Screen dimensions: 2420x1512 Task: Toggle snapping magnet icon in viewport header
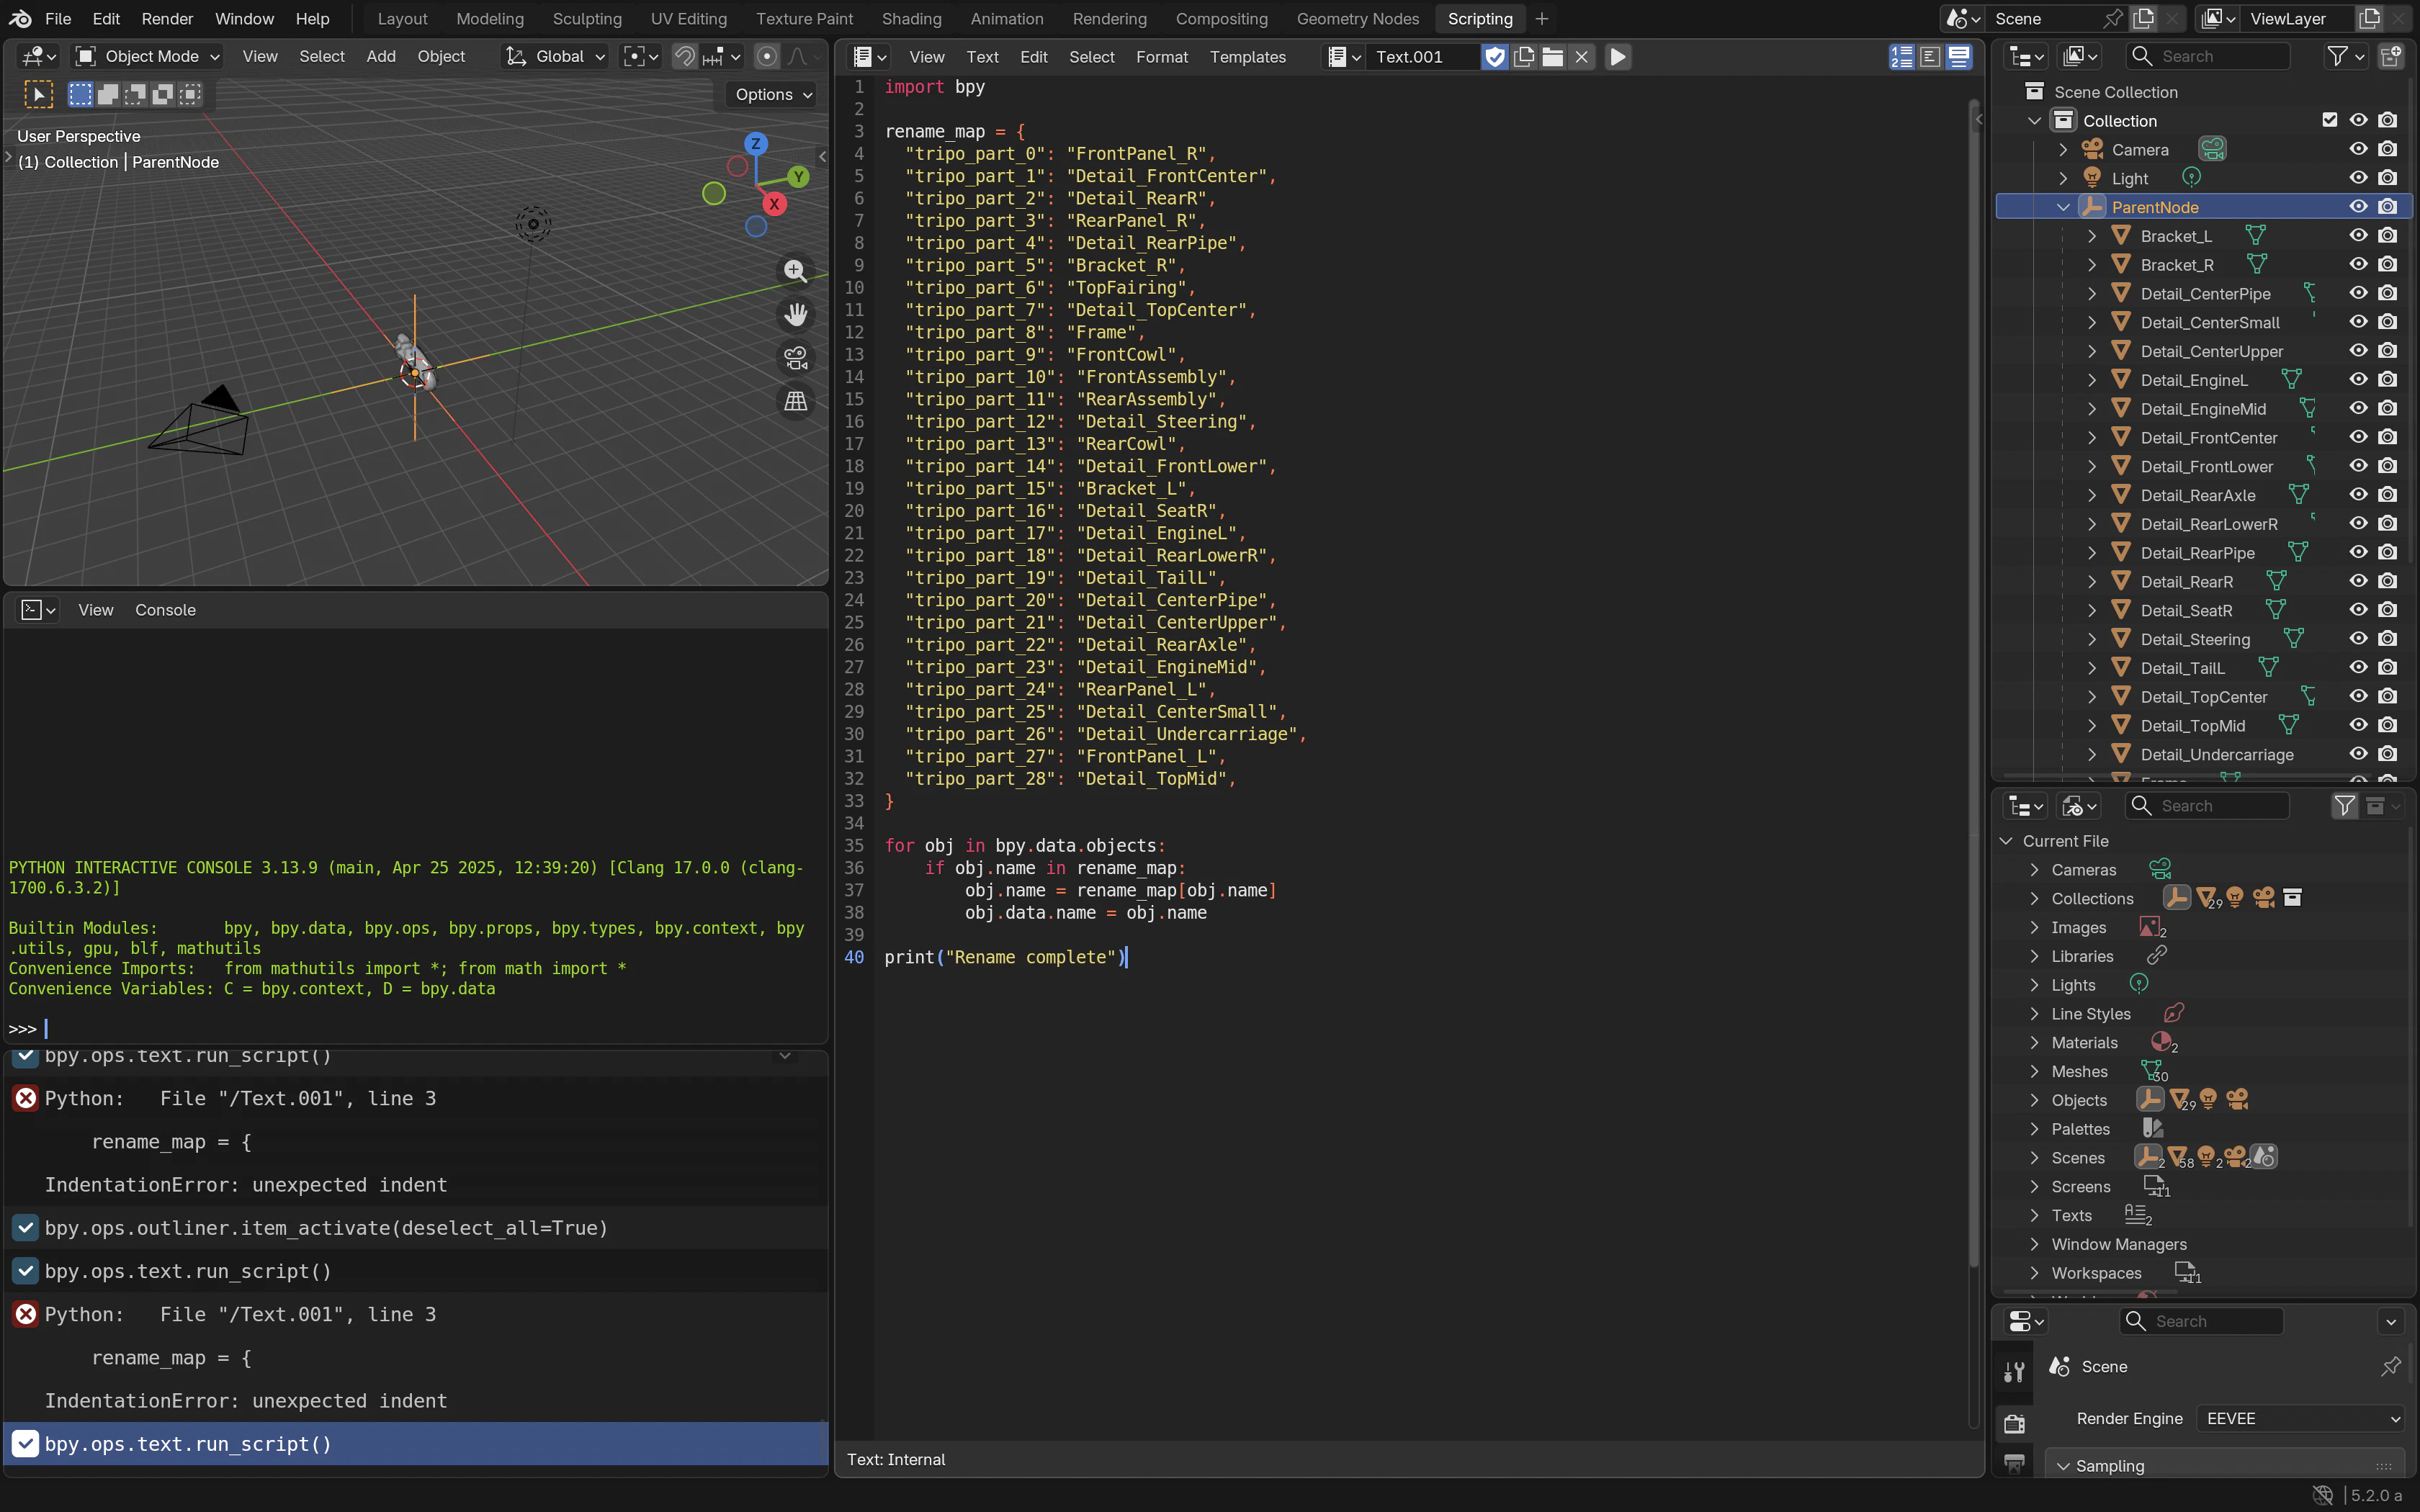click(685, 57)
